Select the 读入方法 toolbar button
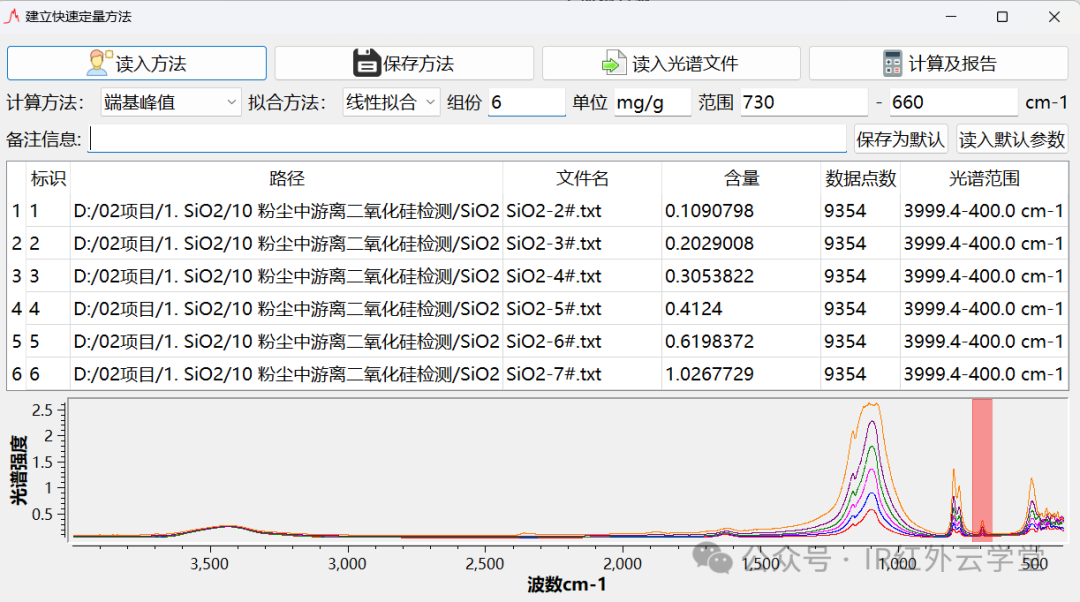Screen dimensions: 1080x602 (136, 62)
